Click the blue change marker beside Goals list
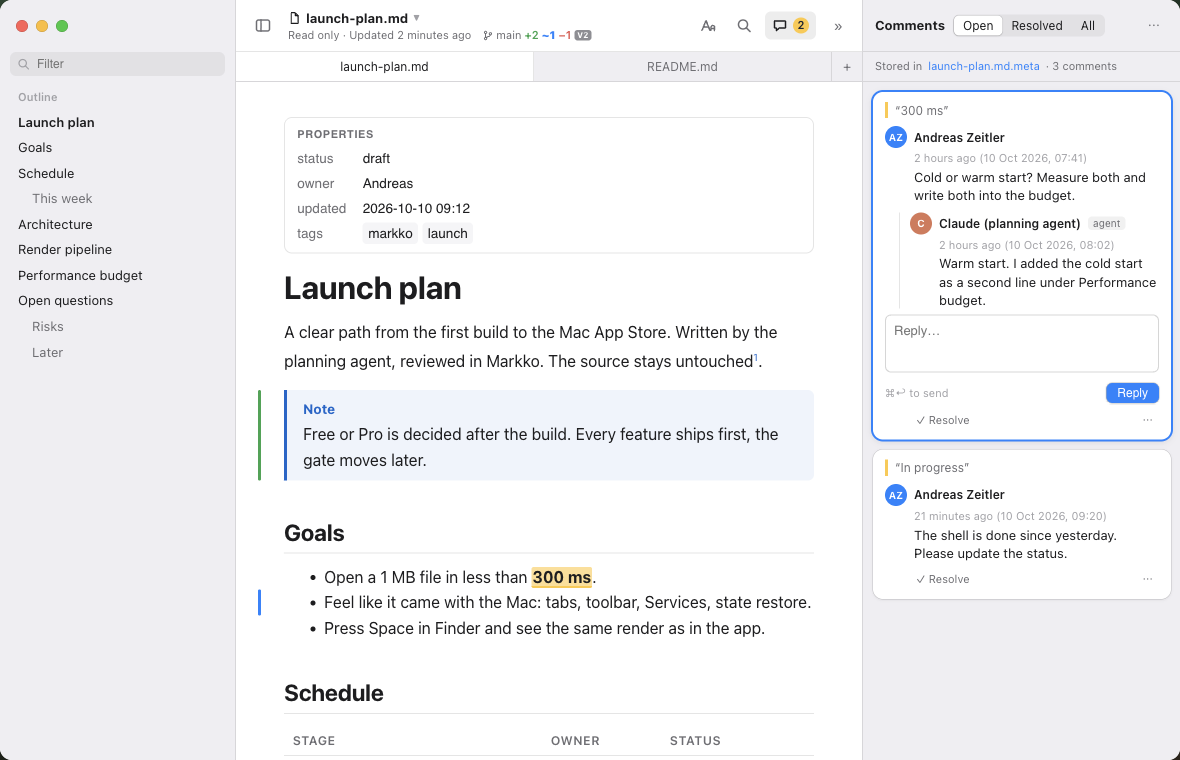 (260, 603)
